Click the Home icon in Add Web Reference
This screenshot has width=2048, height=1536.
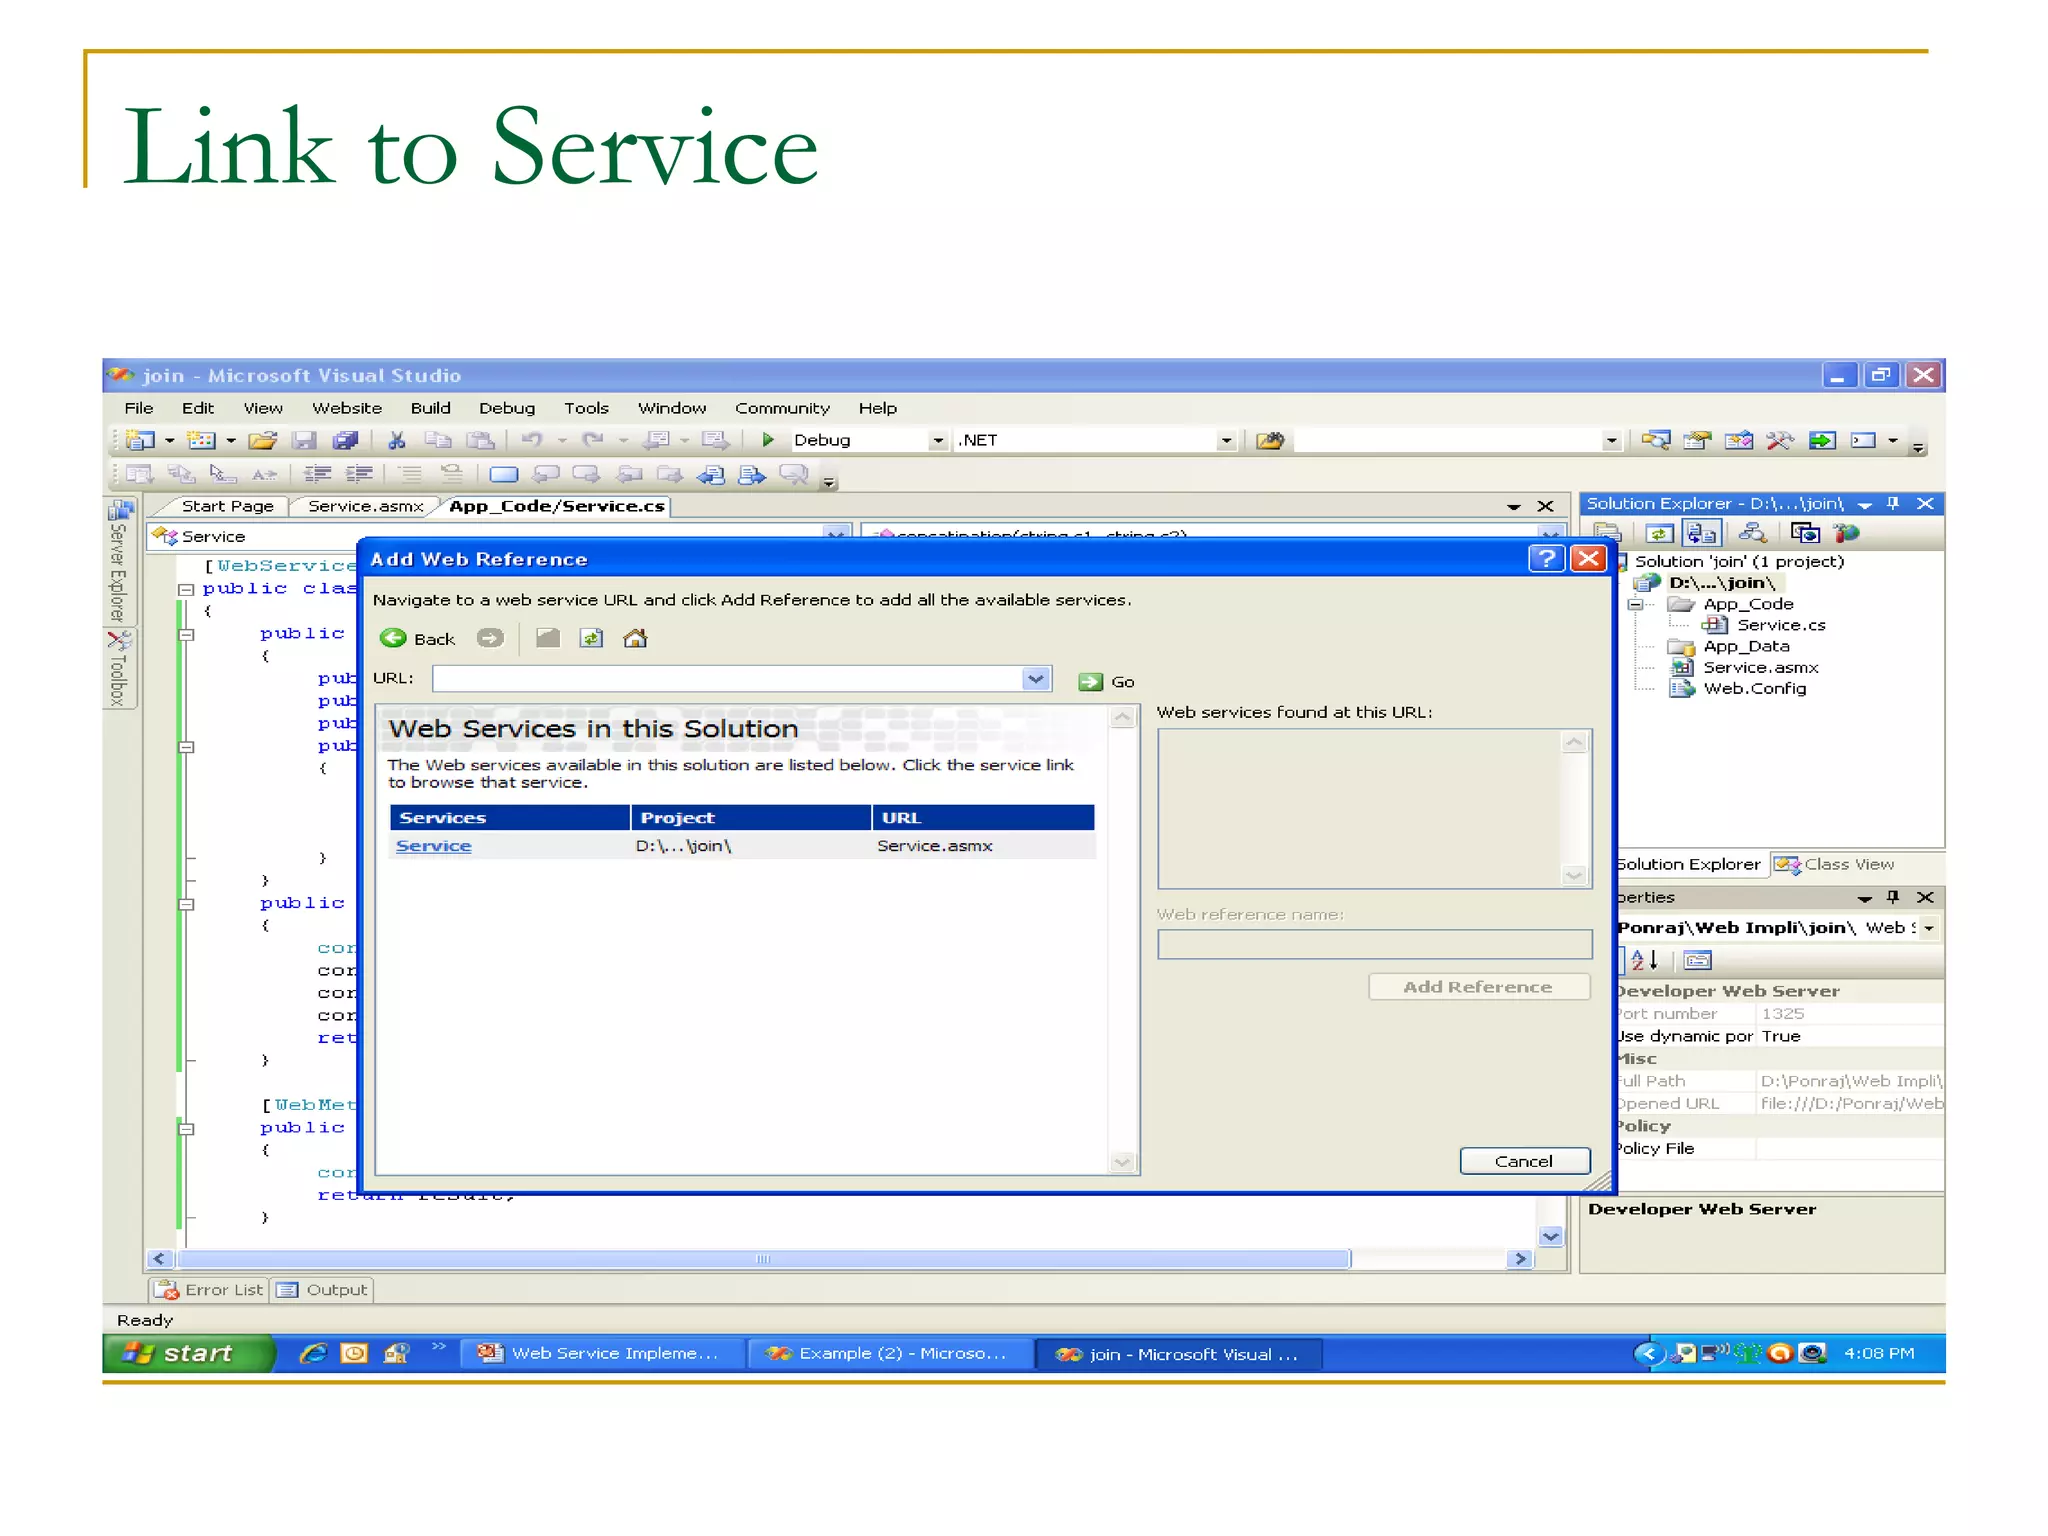pyautogui.click(x=635, y=638)
